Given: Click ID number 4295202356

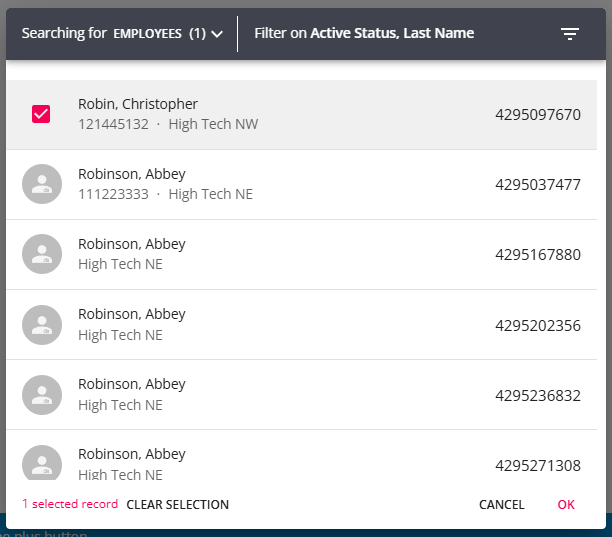Looking at the screenshot, I should (x=538, y=325).
